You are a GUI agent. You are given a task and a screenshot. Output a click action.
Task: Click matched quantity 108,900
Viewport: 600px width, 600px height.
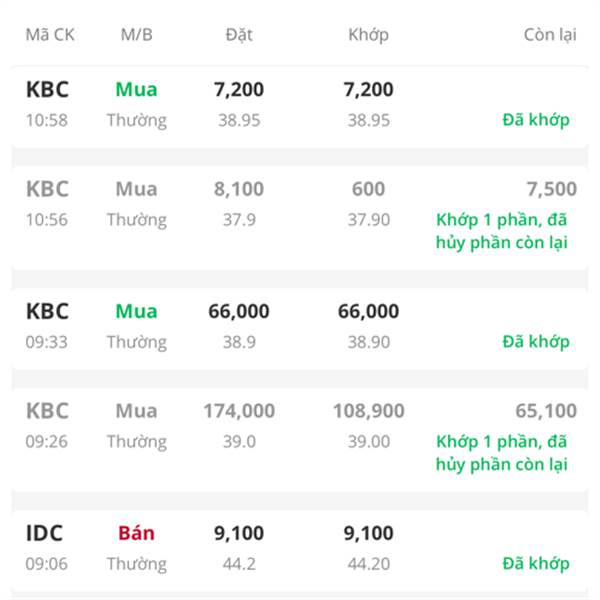tap(368, 411)
